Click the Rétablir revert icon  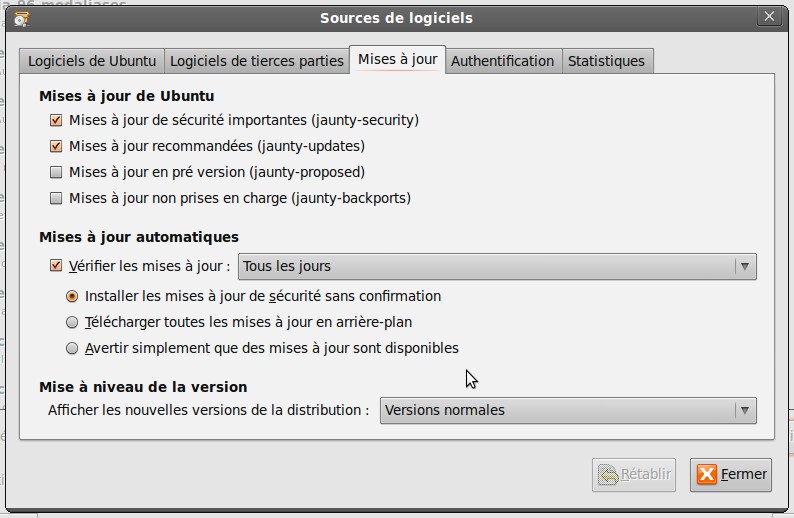click(607, 474)
